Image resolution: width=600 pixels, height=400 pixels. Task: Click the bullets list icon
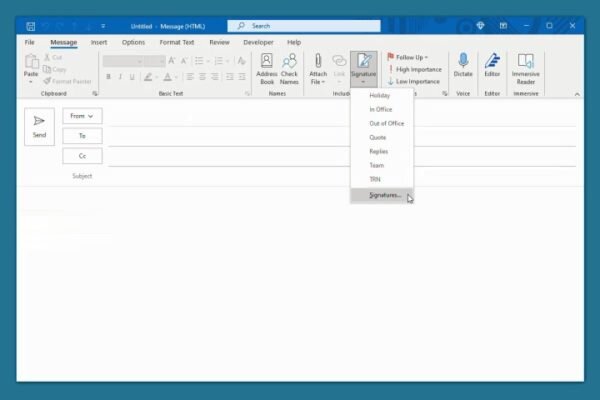pos(199,60)
